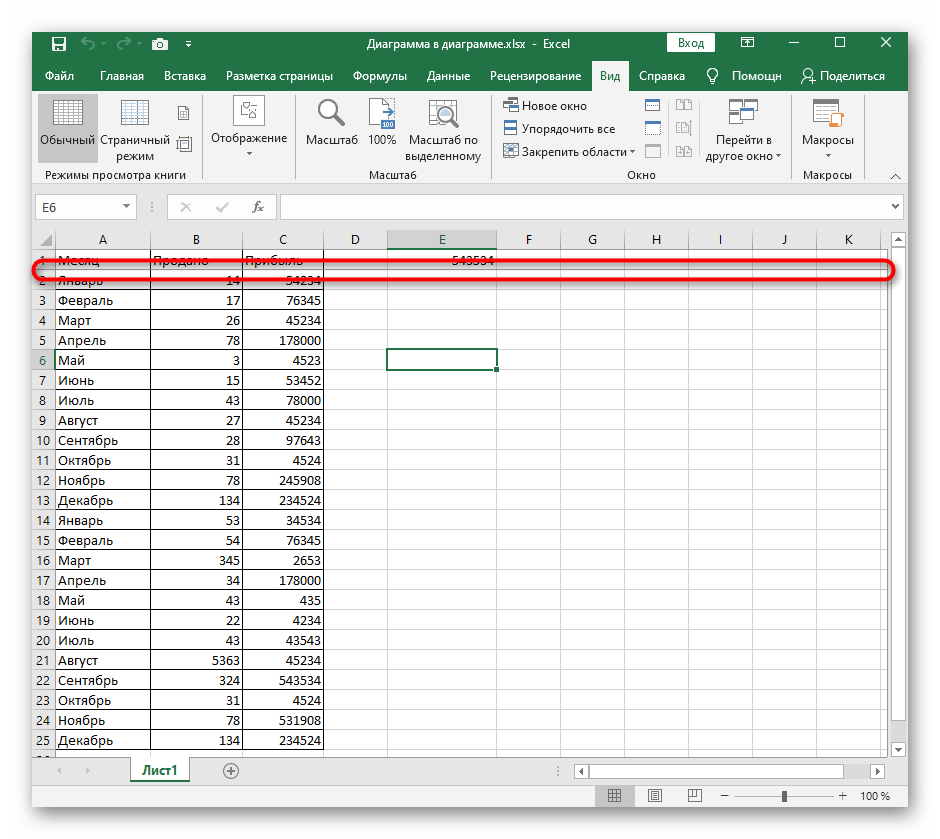The image size is (940, 839).
Task: Click the Hide window icon
Action: (652, 128)
